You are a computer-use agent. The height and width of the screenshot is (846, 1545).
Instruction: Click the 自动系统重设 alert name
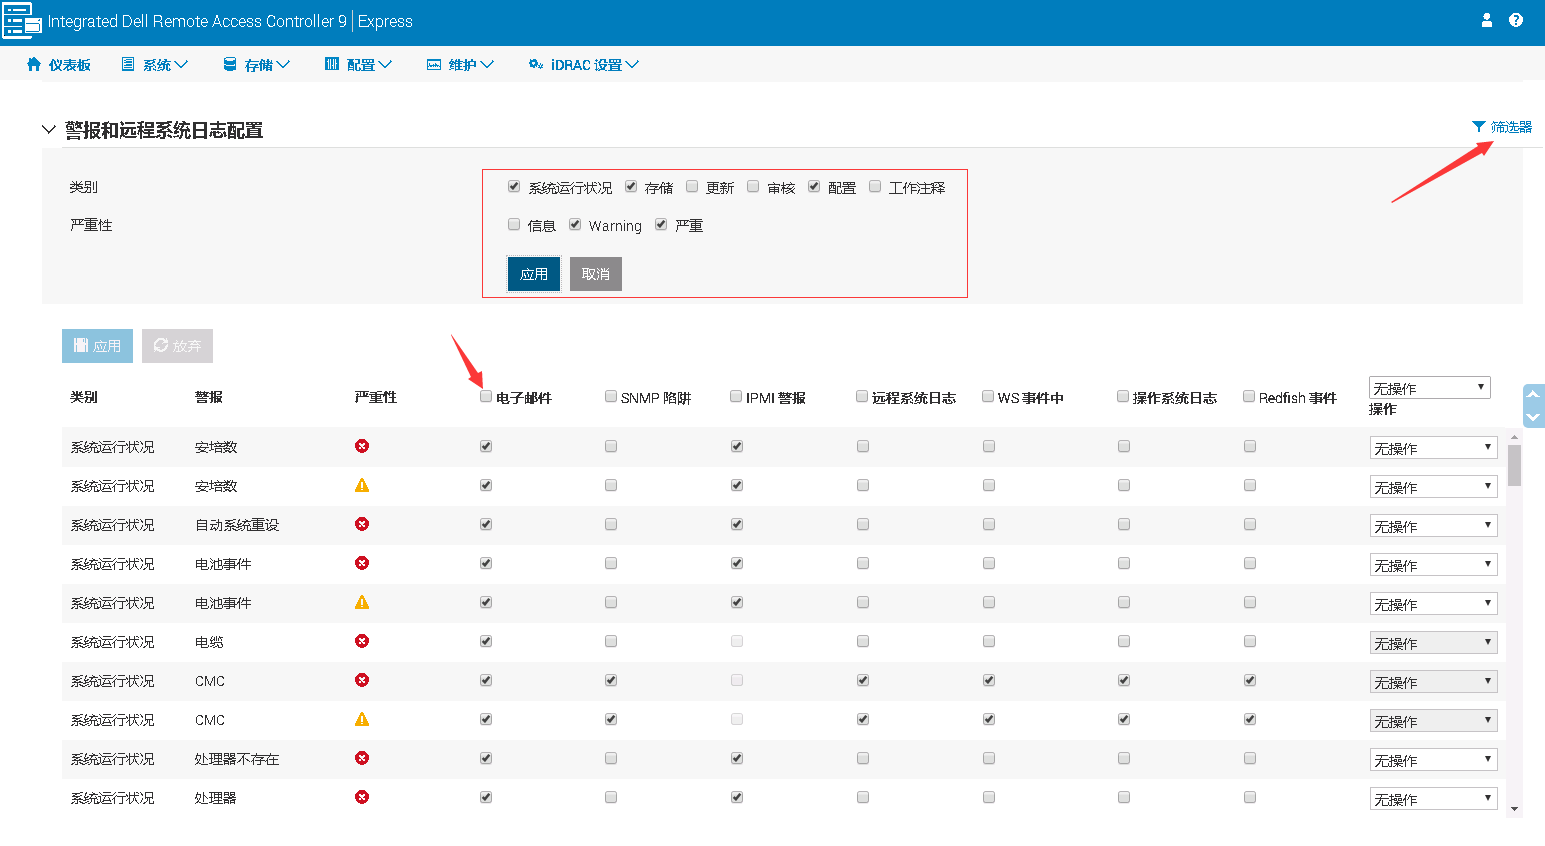pyautogui.click(x=237, y=525)
